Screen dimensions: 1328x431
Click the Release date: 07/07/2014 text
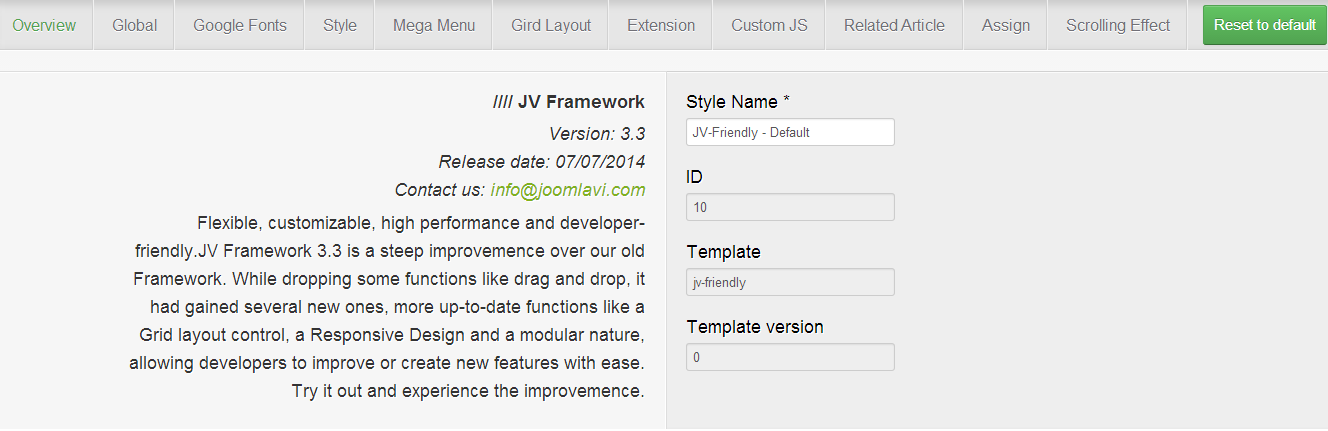pyautogui.click(x=542, y=162)
